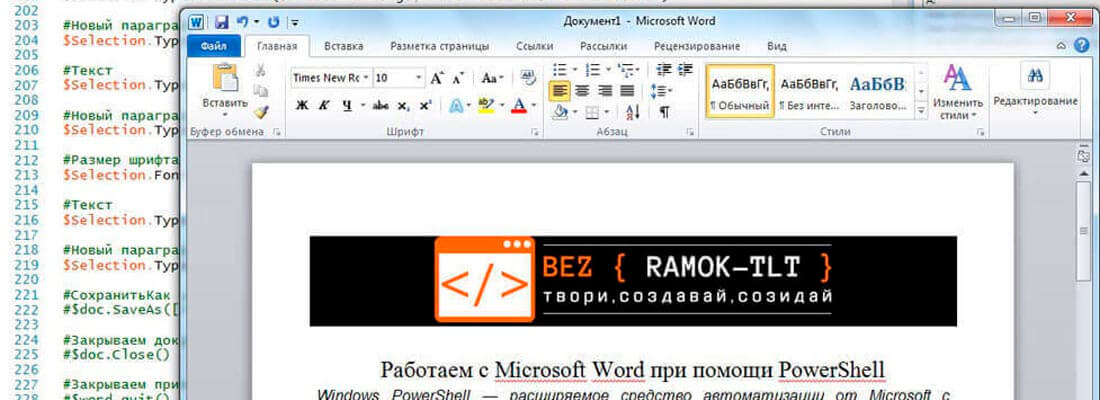The height and width of the screenshot is (400, 1100).
Task: Align the paragraph to the left
Action: 559,91
